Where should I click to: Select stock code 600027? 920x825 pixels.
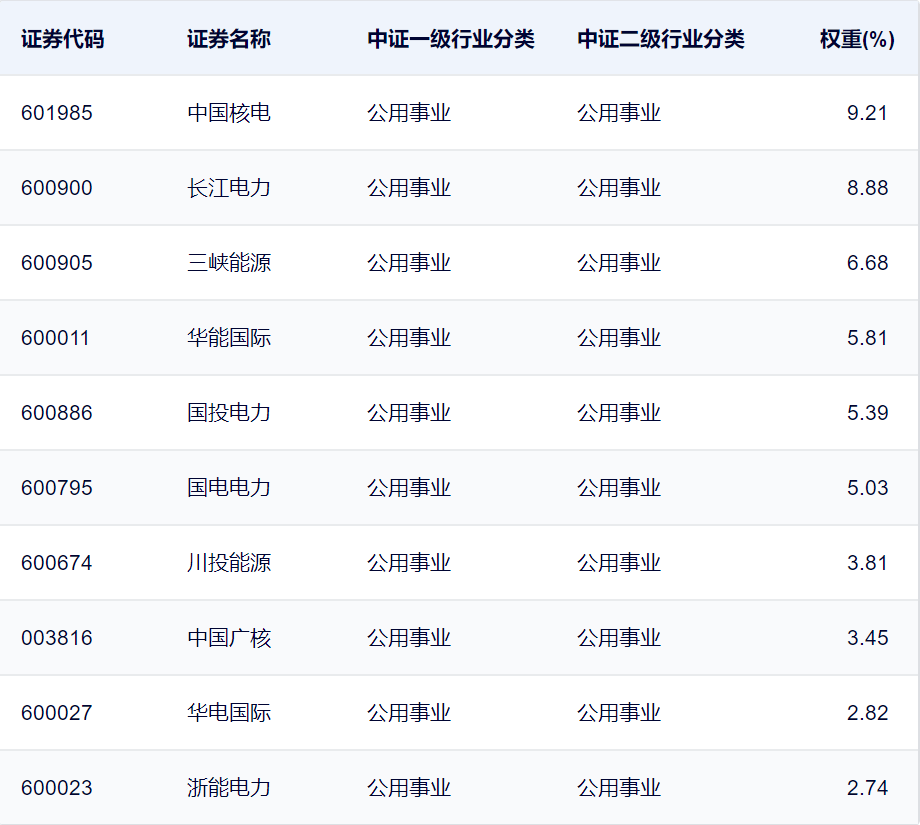click(x=57, y=712)
